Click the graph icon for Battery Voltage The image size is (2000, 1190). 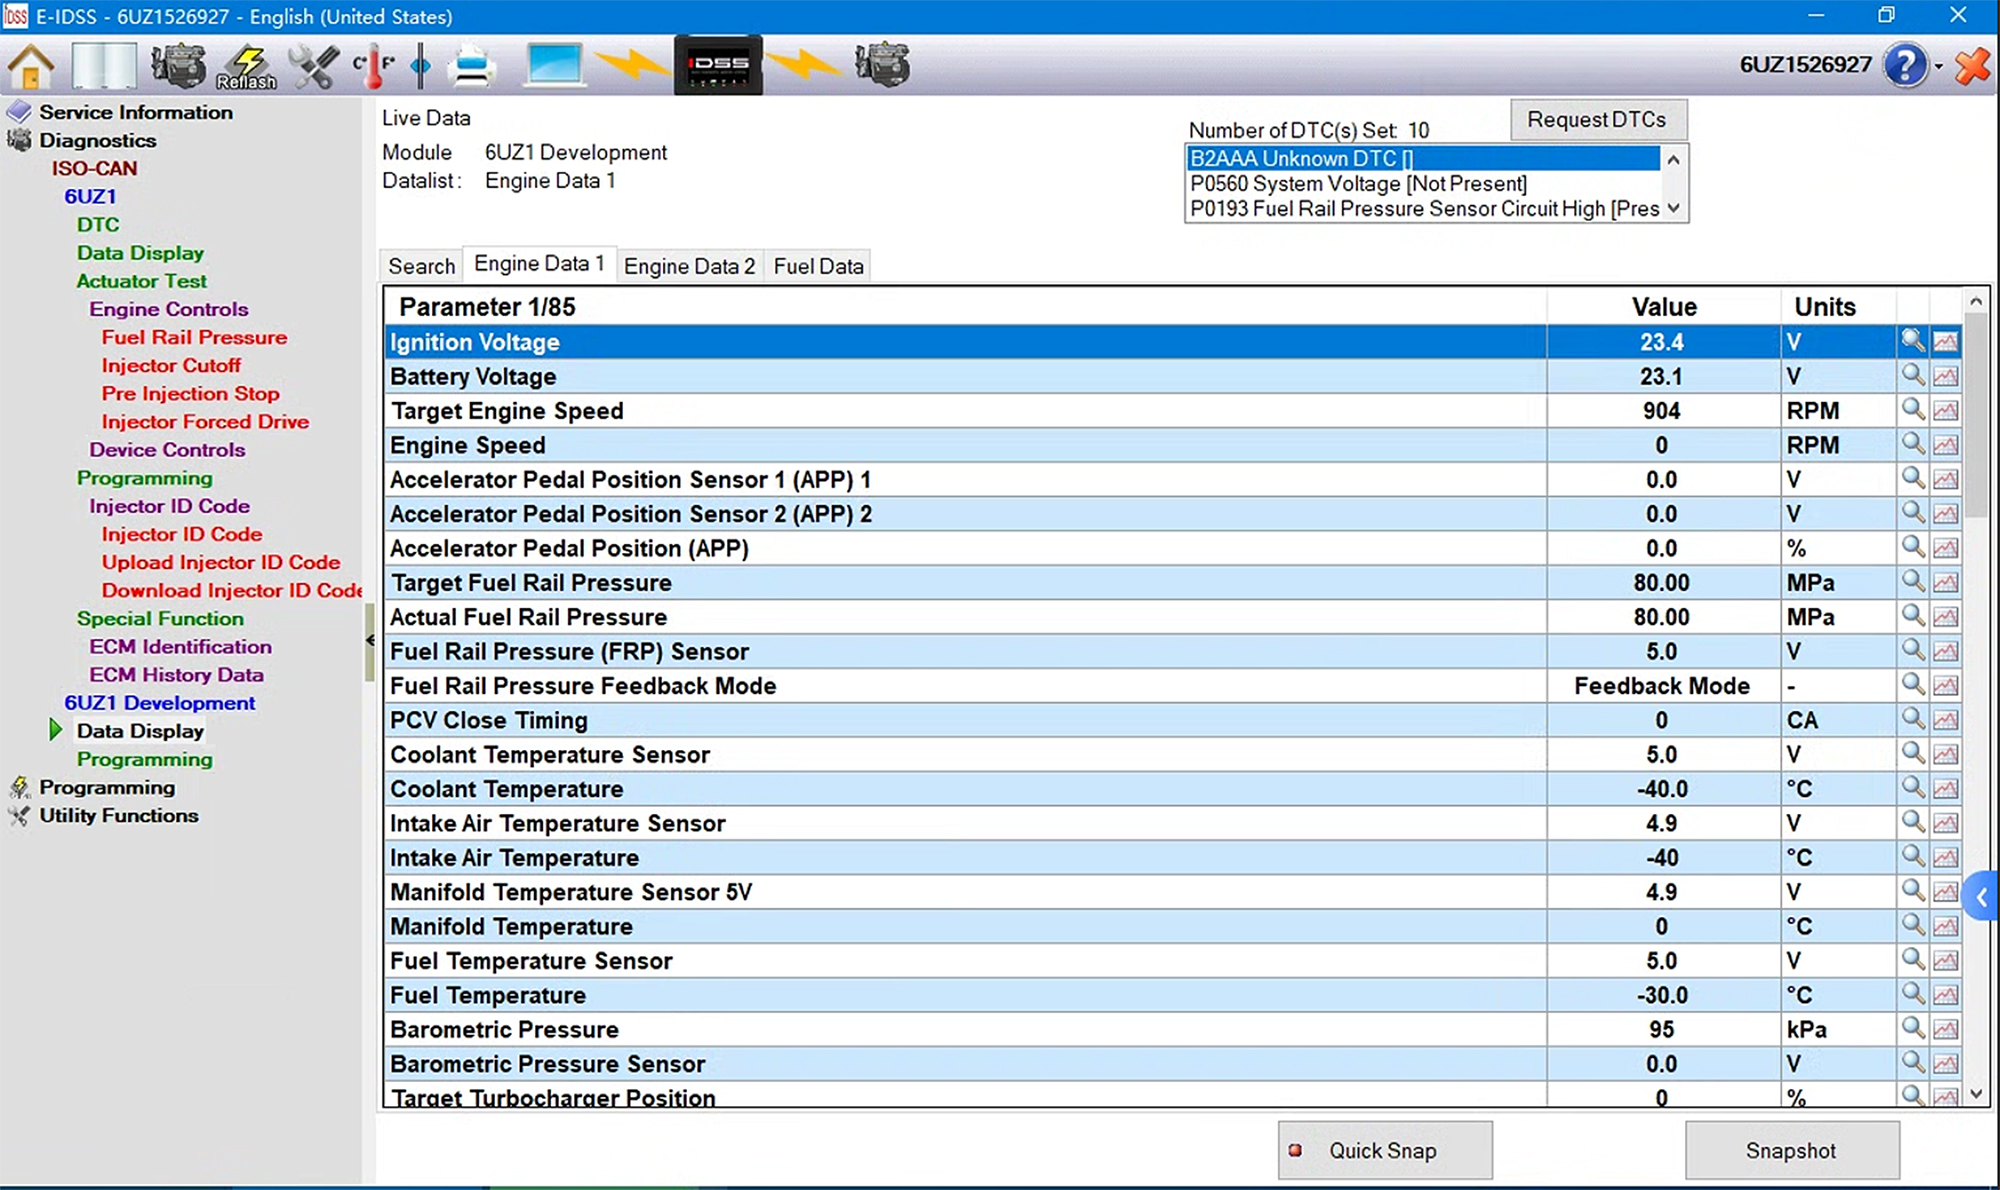pyautogui.click(x=1945, y=377)
